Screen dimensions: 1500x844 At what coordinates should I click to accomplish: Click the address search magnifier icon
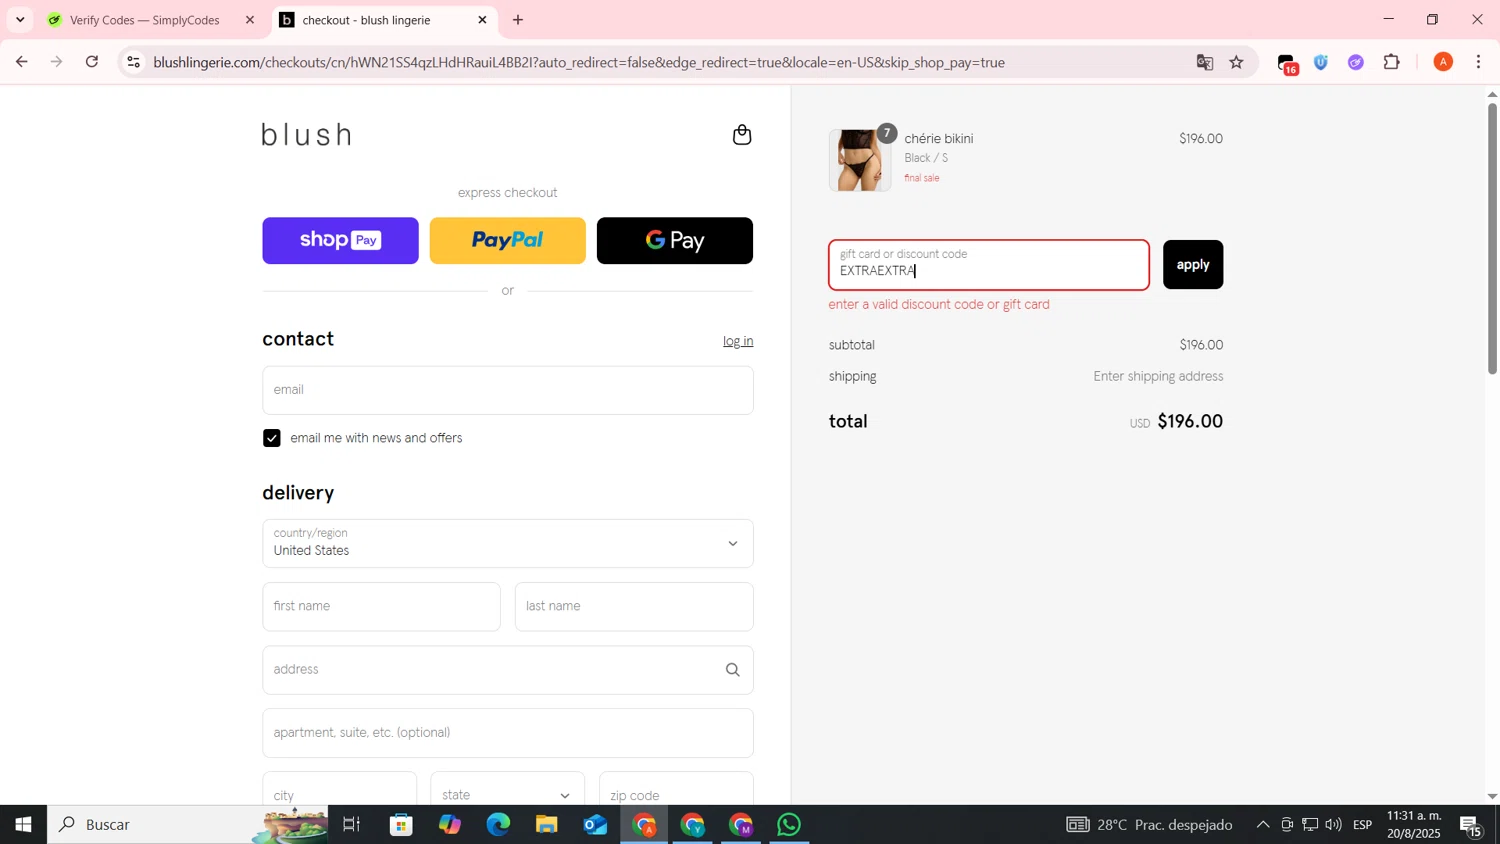pyautogui.click(x=733, y=670)
